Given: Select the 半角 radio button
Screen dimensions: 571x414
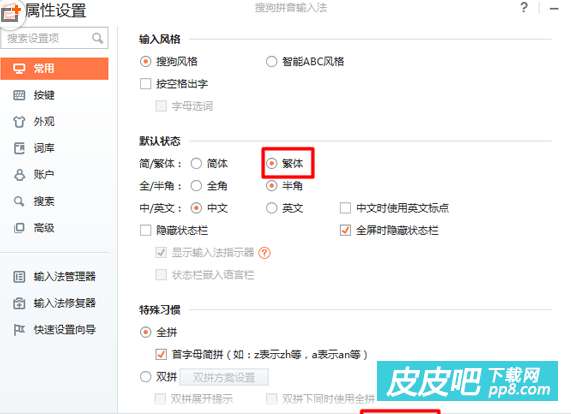Looking at the screenshot, I should click(271, 186).
